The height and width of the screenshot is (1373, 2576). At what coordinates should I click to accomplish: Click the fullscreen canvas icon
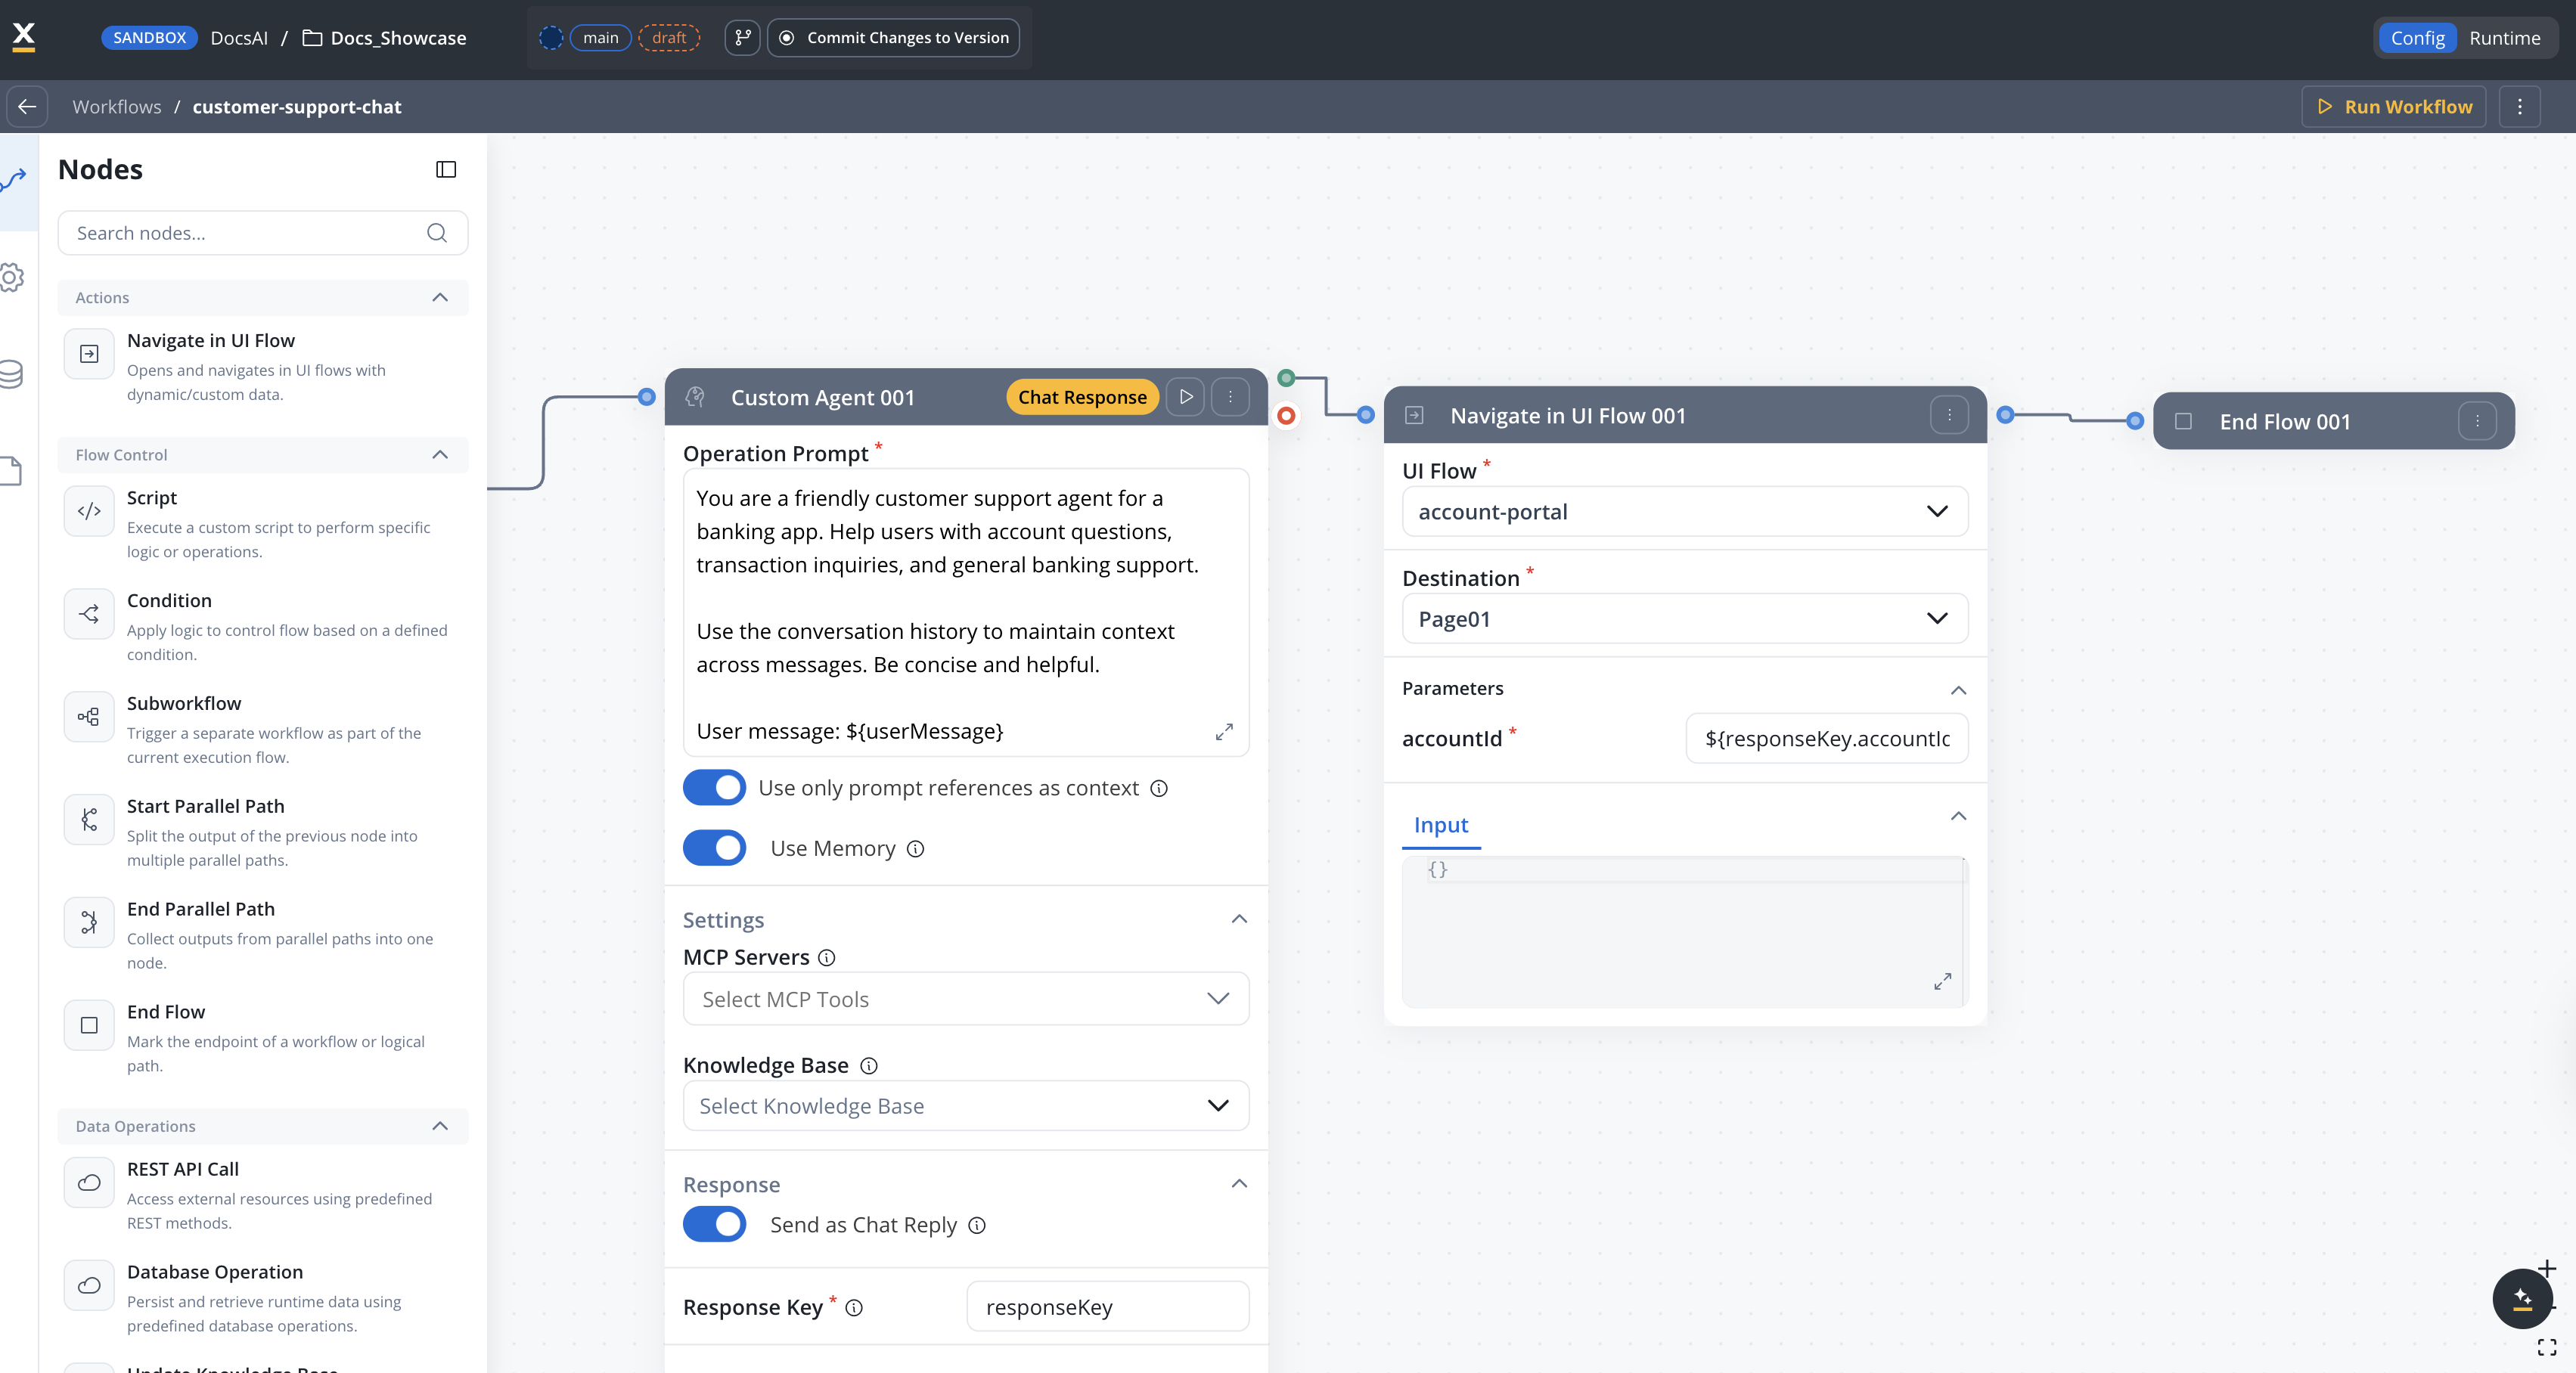[2547, 1348]
